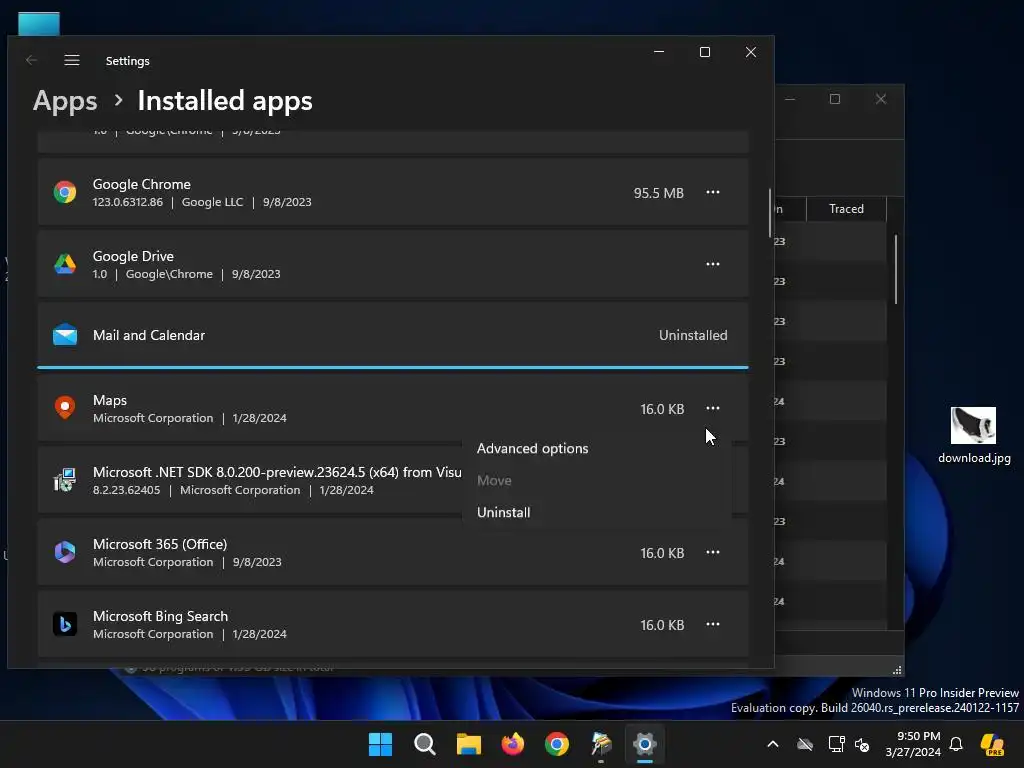Click the Mail and Calendar envelope icon
This screenshot has width=1024, height=768.
(x=65, y=335)
